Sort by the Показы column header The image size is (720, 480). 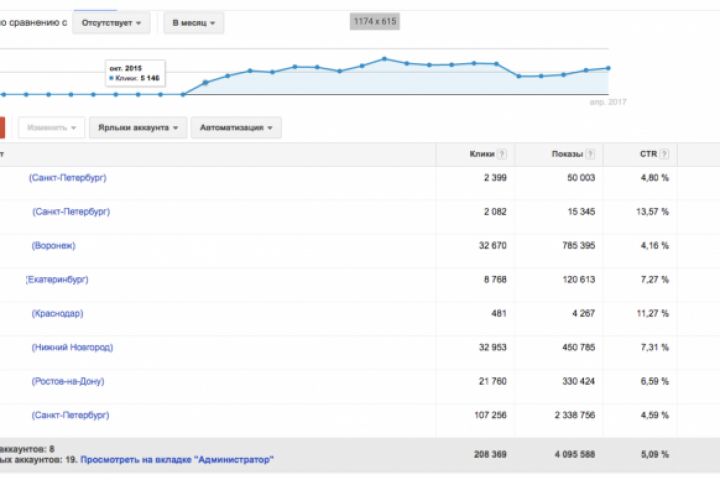coord(567,154)
